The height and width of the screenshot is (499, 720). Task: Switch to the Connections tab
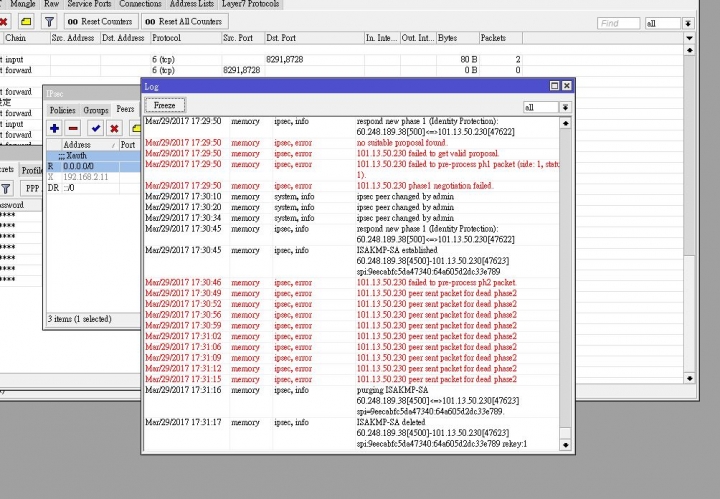pos(140,4)
